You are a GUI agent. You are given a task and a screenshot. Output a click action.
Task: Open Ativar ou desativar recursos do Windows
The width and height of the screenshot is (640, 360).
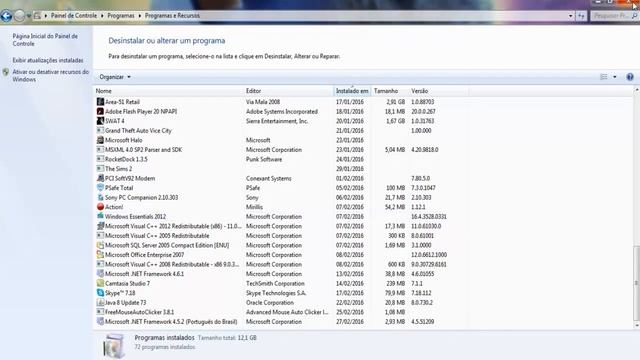(x=51, y=76)
